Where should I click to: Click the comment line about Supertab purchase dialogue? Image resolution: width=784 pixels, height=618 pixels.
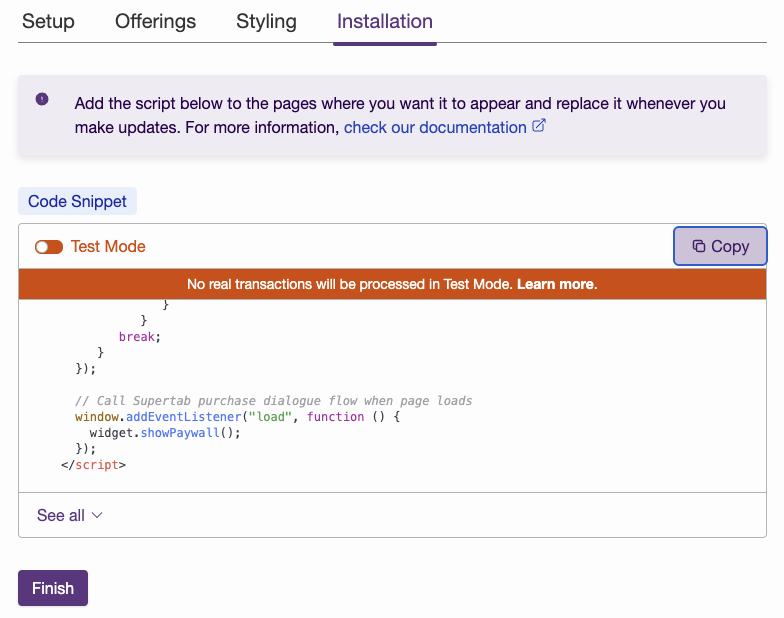pyautogui.click(x=274, y=401)
